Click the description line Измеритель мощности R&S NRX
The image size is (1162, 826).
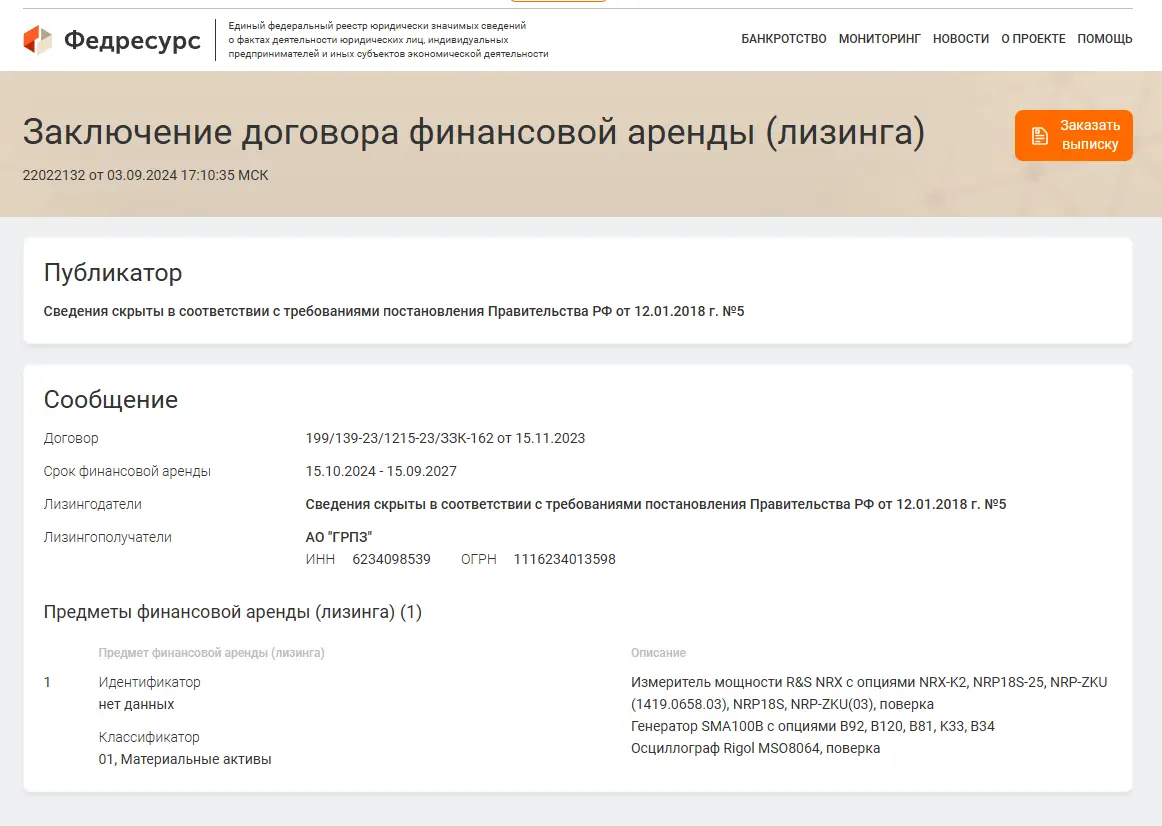(869, 693)
